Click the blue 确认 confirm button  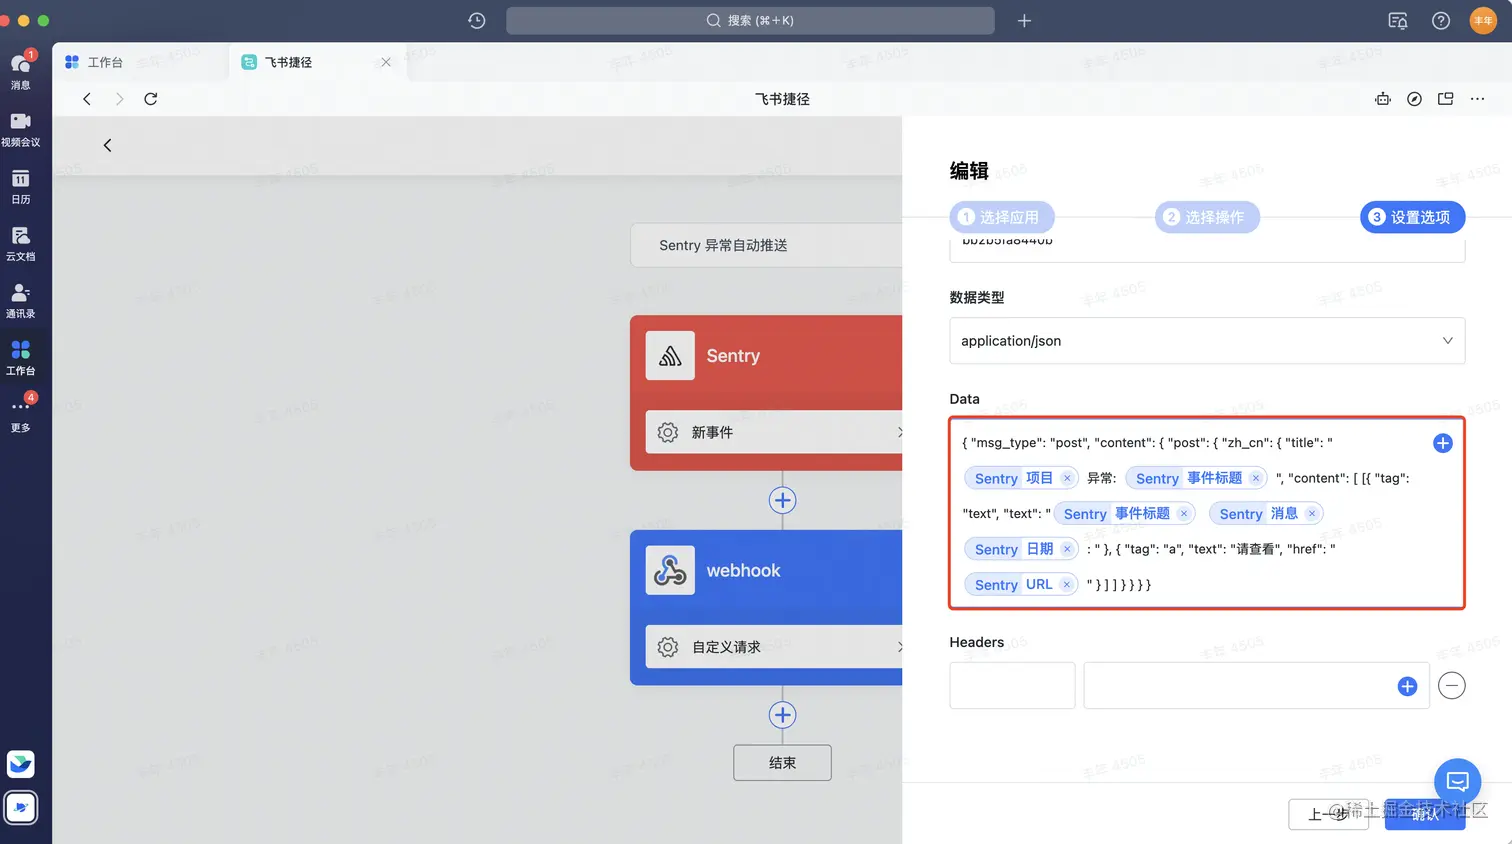[1425, 814]
